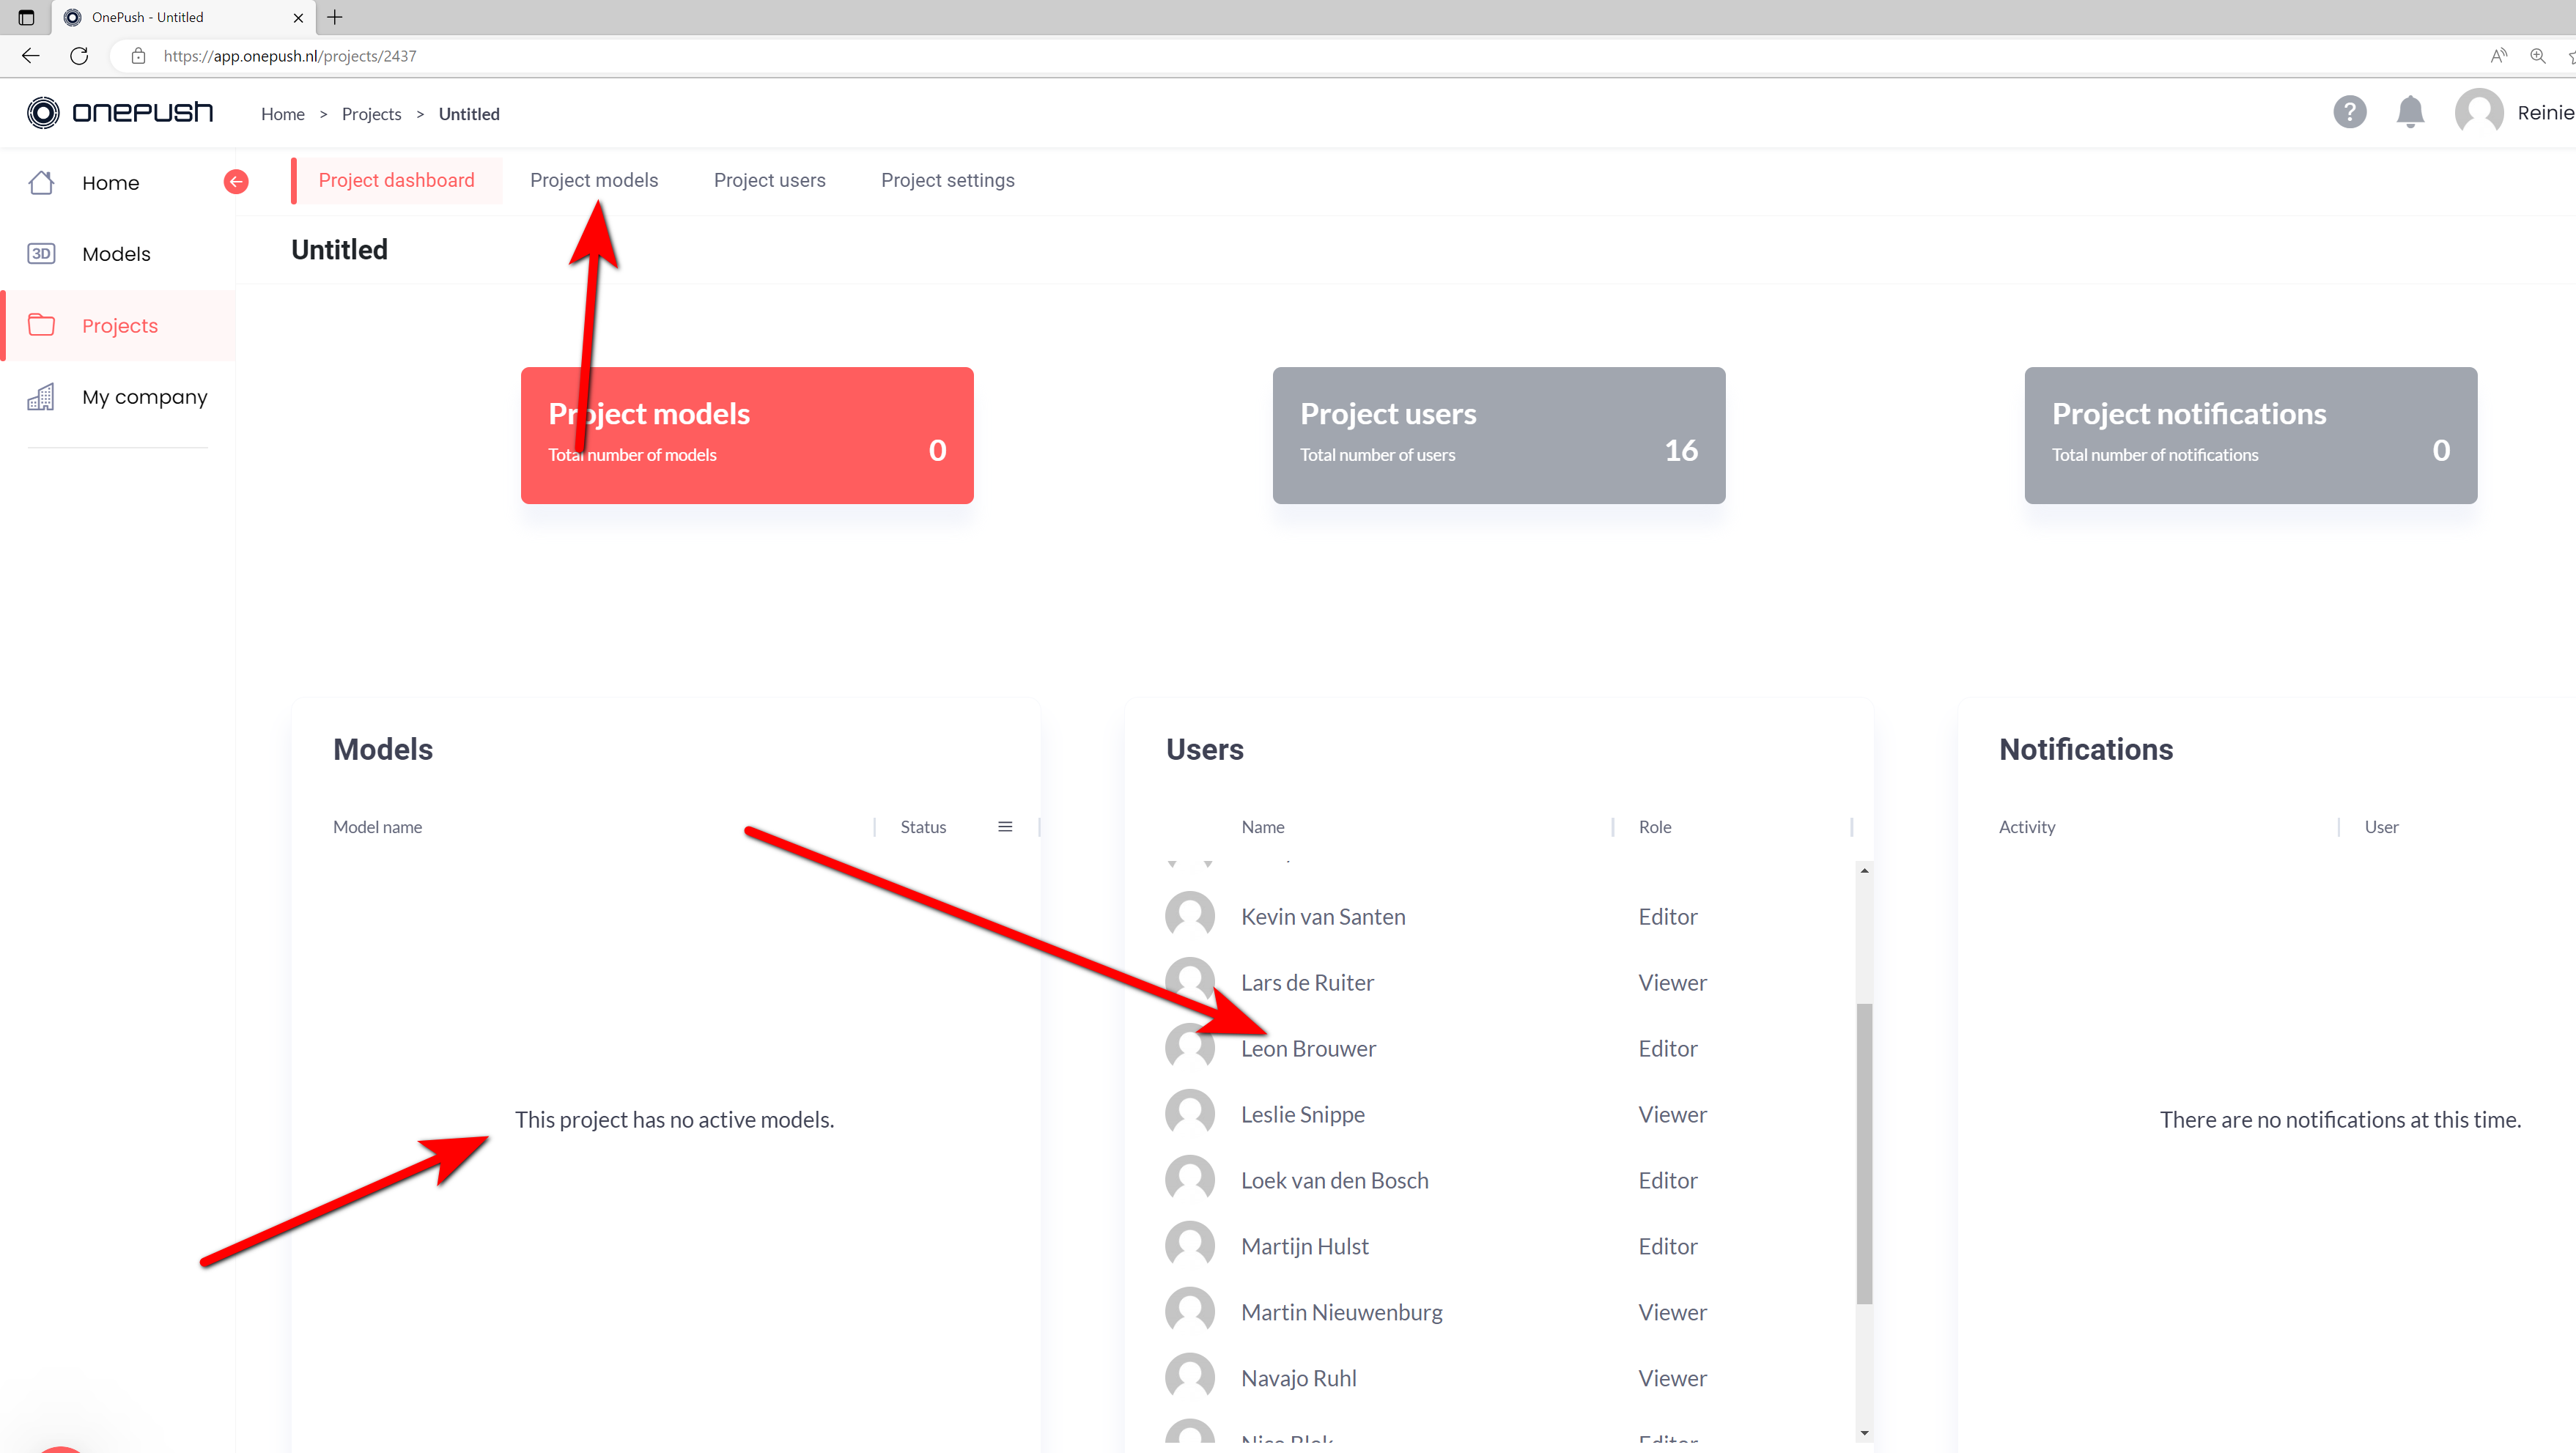Click Navajo Ruhl's Viewer role
This screenshot has height=1453, width=2576.
click(x=1672, y=1378)
